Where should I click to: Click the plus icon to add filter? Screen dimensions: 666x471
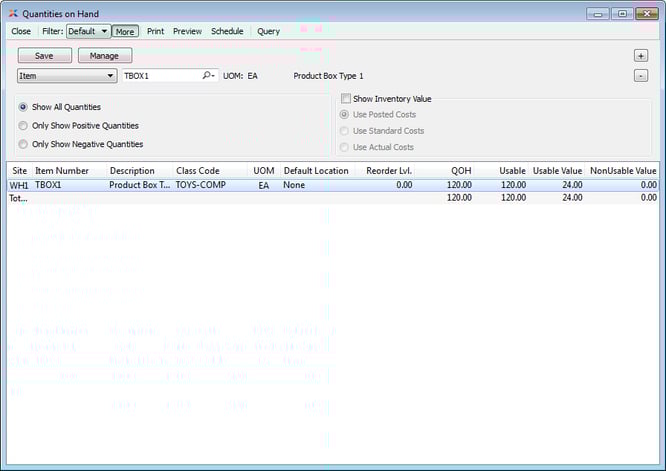641,56
